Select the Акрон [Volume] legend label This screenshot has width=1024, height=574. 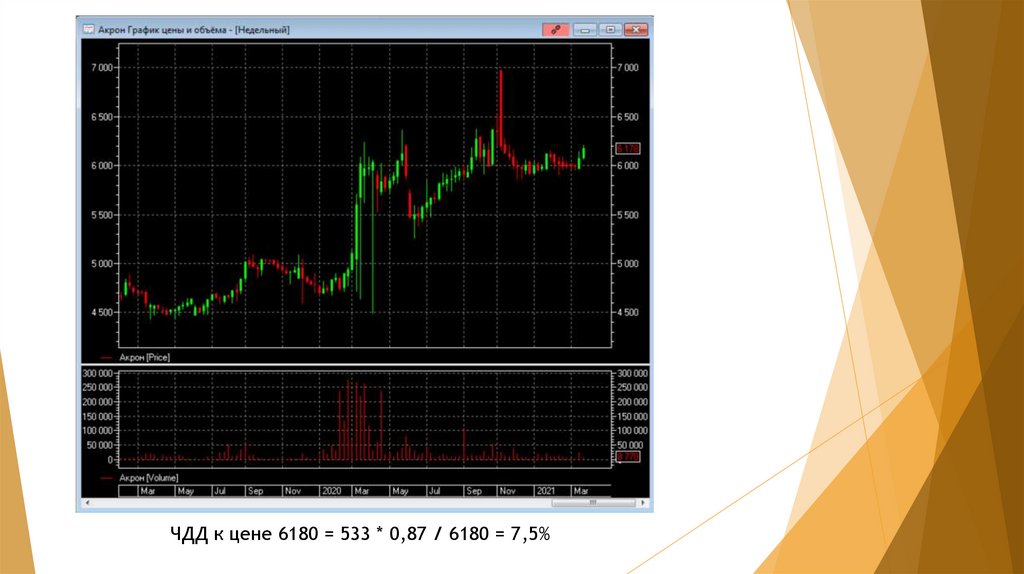pos(148,478)
